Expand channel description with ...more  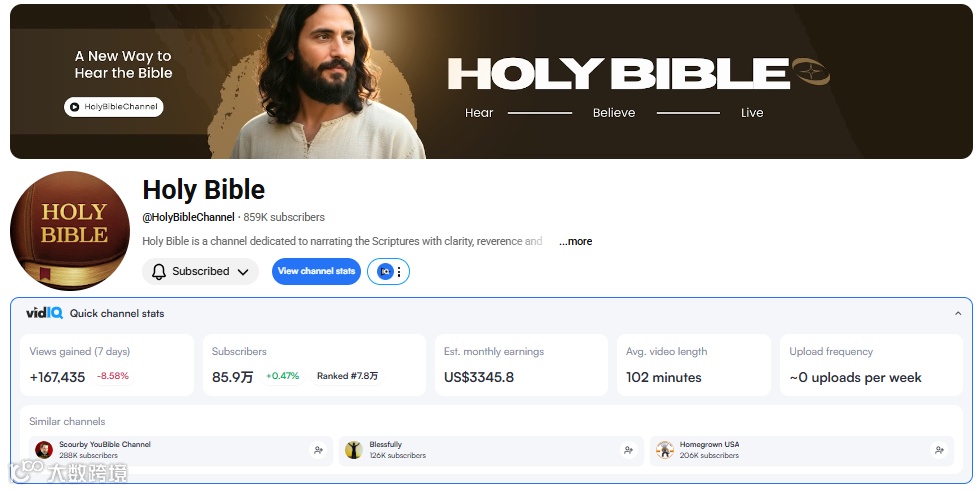point(575,241)
